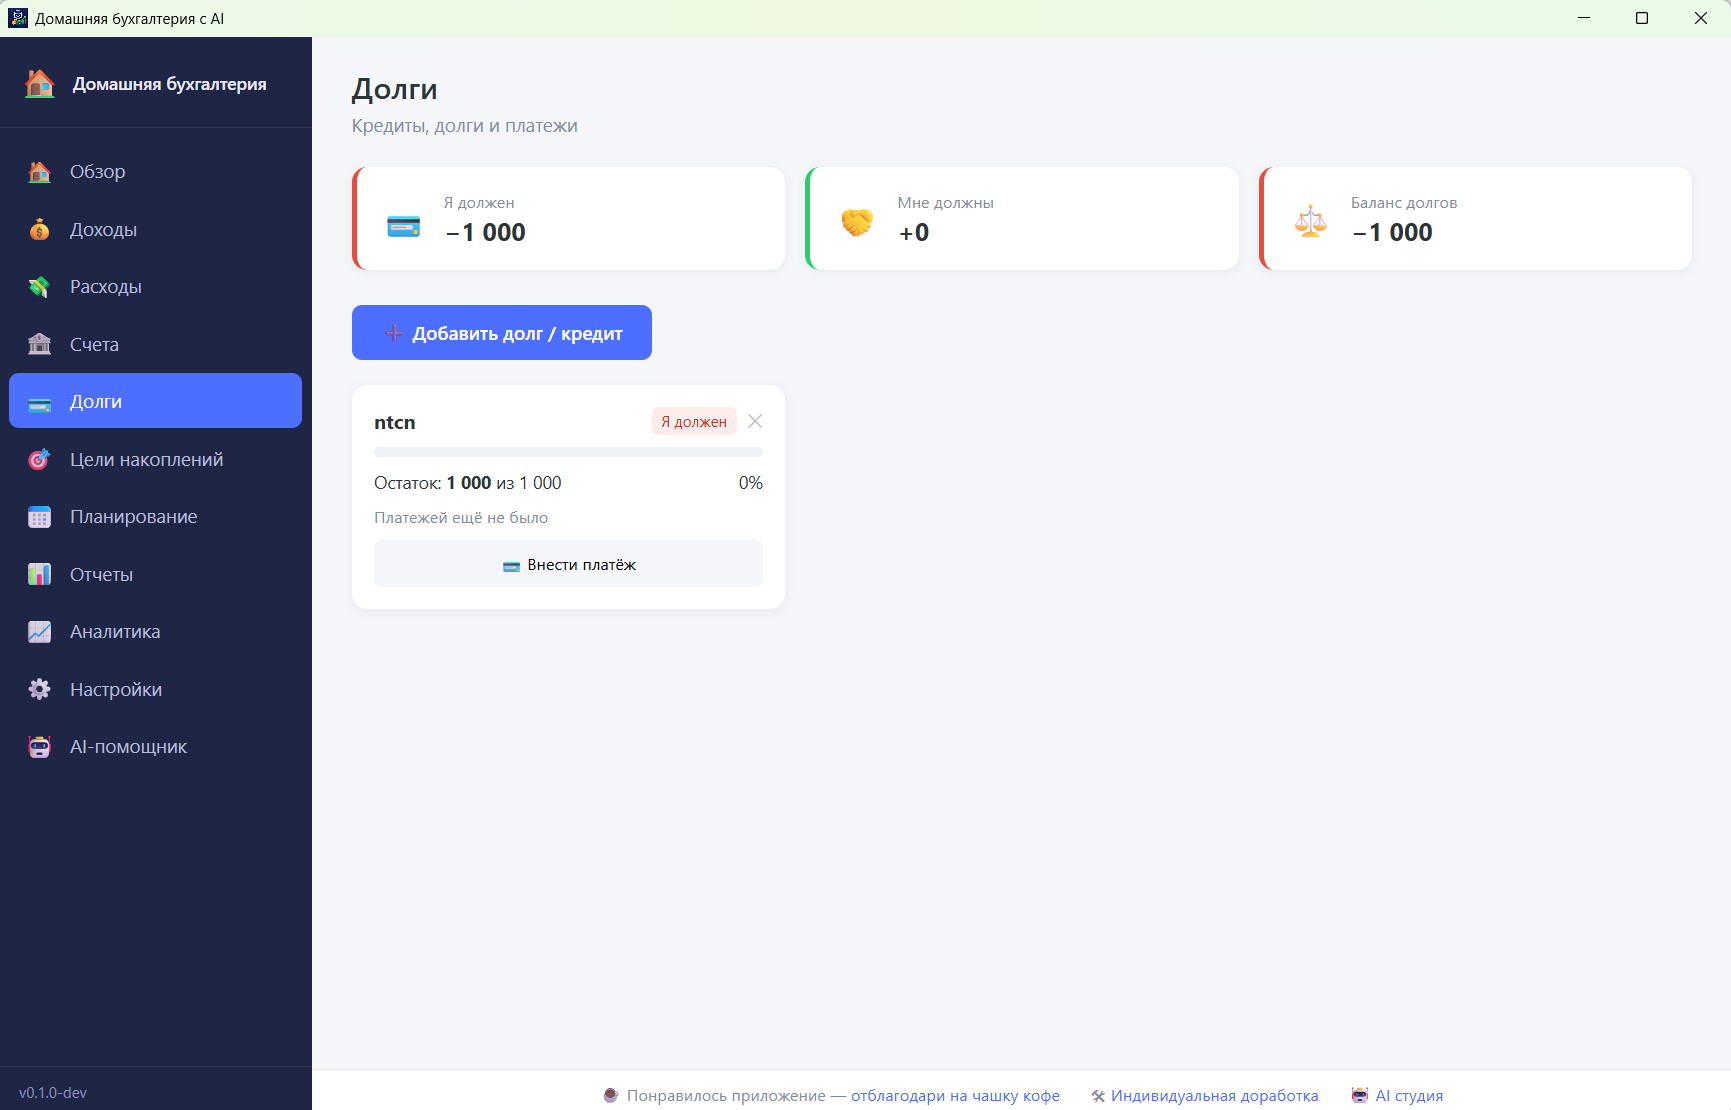Click the Расходы flying money icon
The image size is (1731, 1110).
39,287
